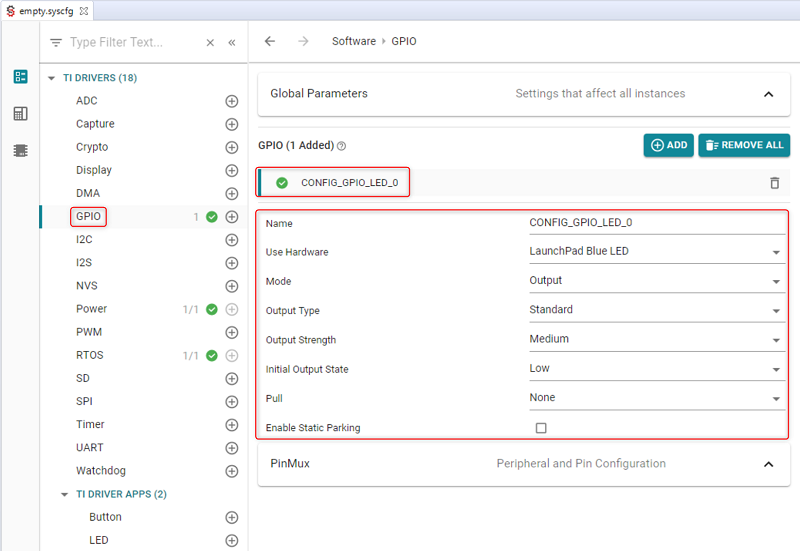Collapse the Global Parameters section

click(x=768, y=94)
